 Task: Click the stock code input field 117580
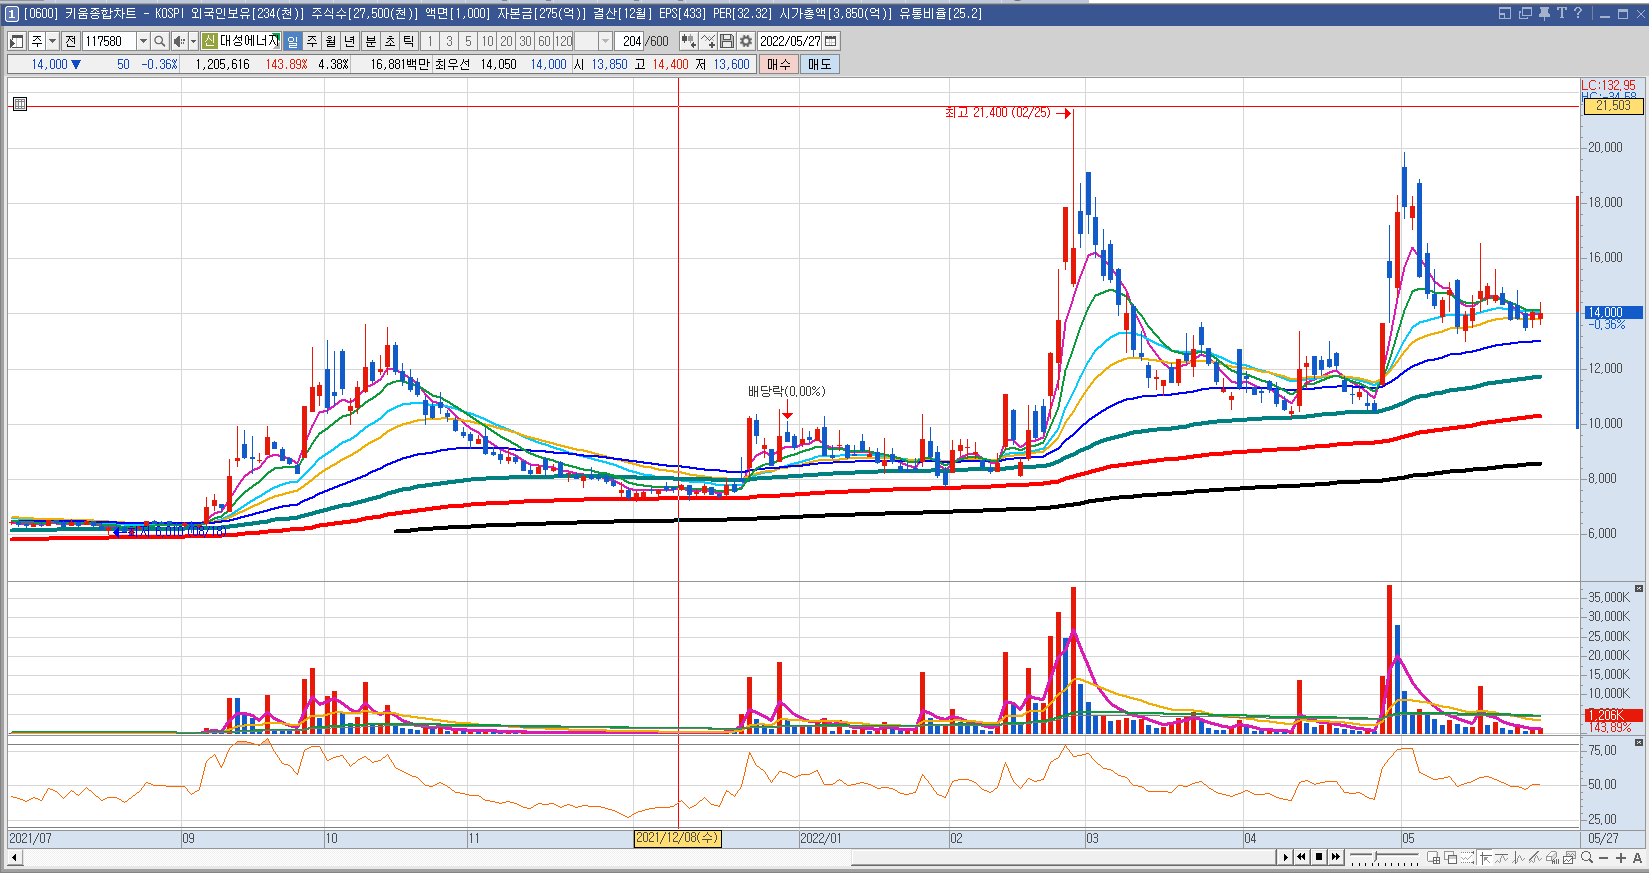pyautogui.click(x=109, y=41)
